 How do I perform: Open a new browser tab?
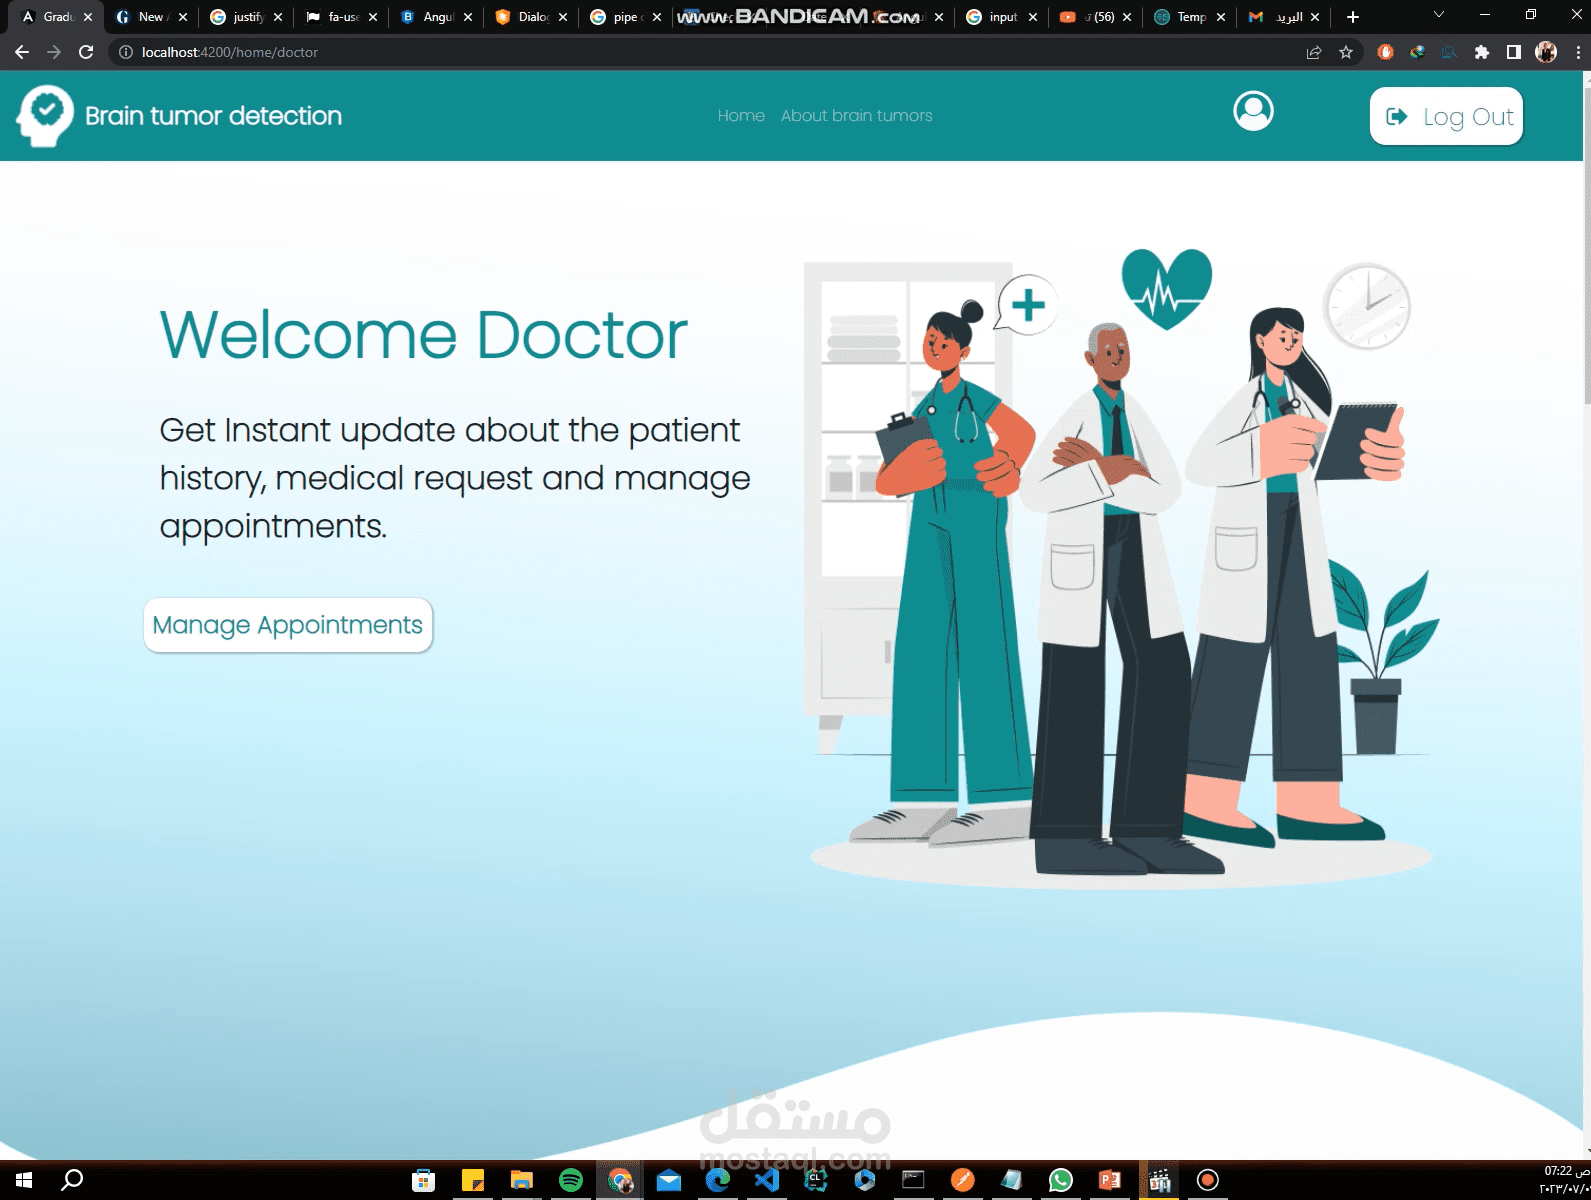(1353, 17)
